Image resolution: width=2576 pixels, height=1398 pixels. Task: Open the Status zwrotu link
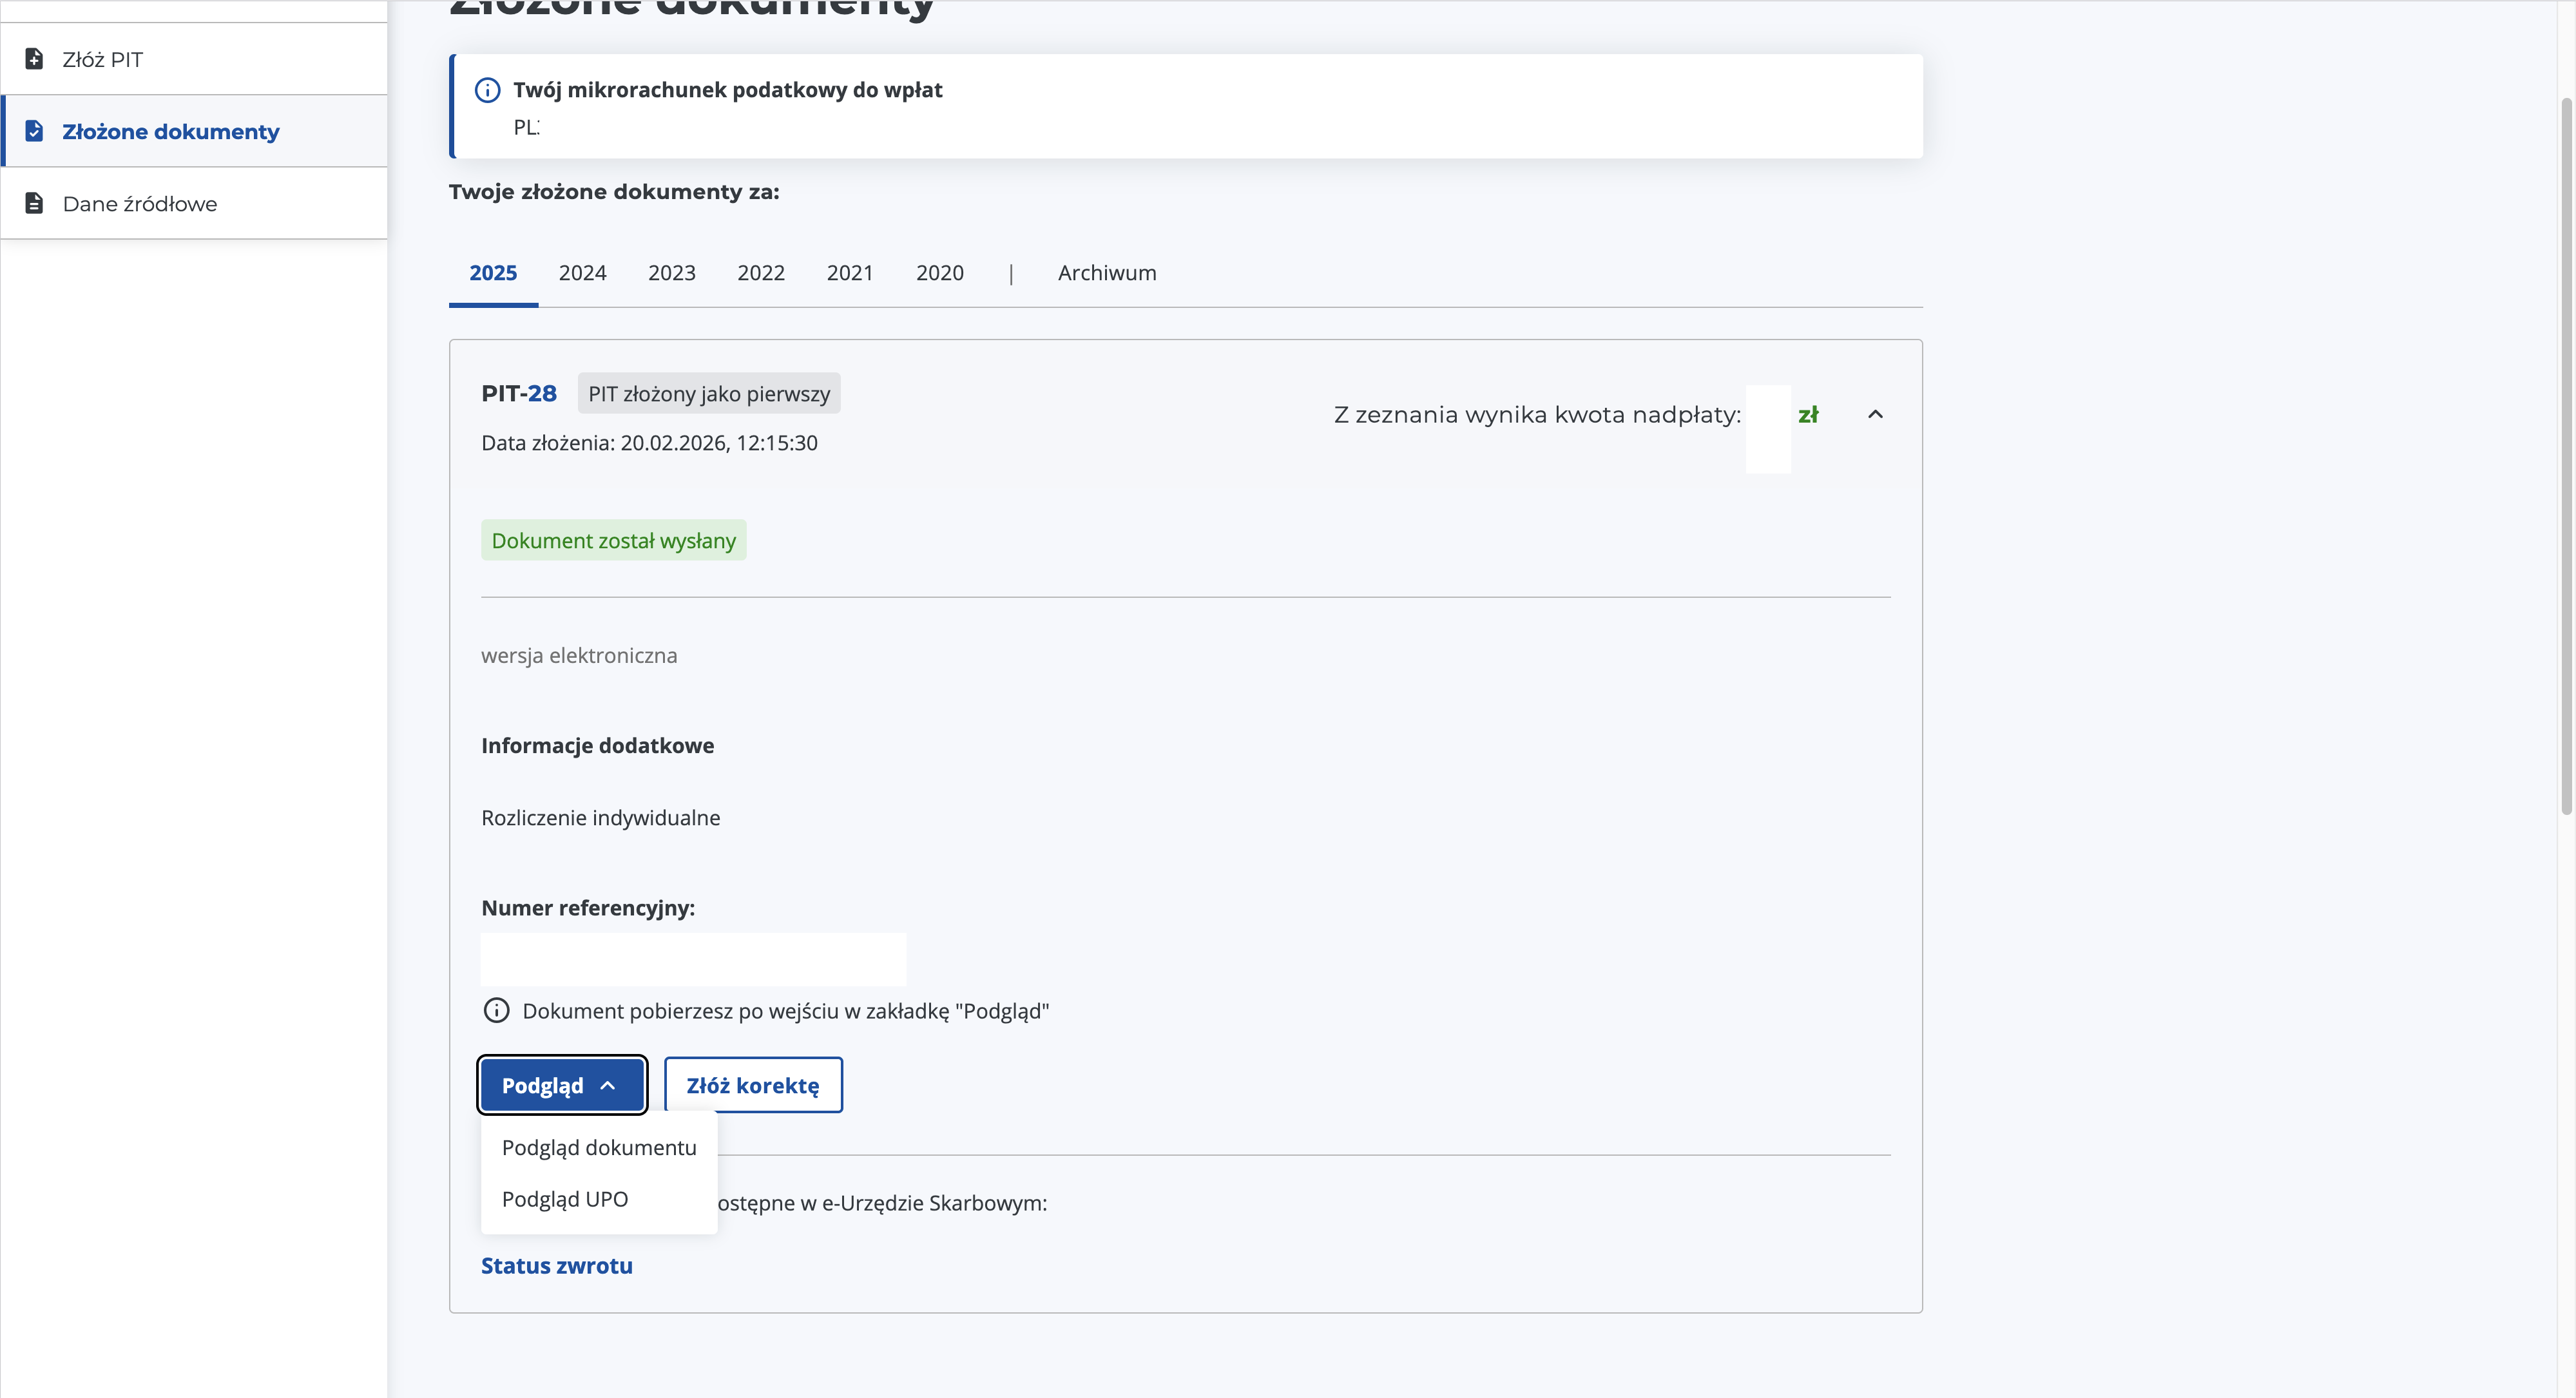point(557,1265)
